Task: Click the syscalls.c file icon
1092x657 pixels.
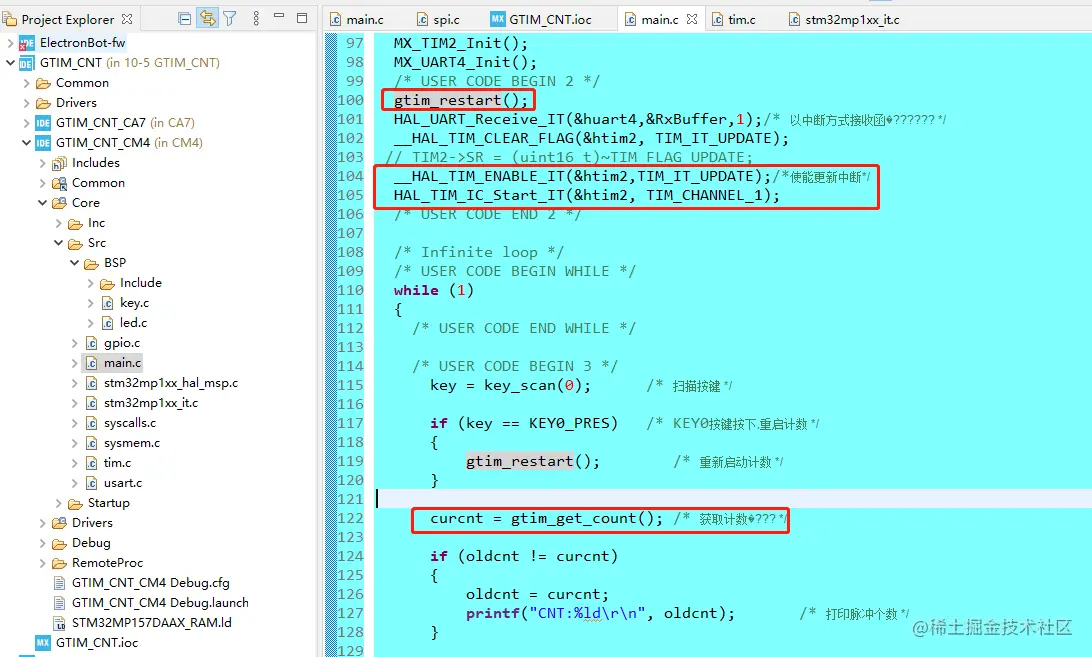Action: [x=91, y=423]
